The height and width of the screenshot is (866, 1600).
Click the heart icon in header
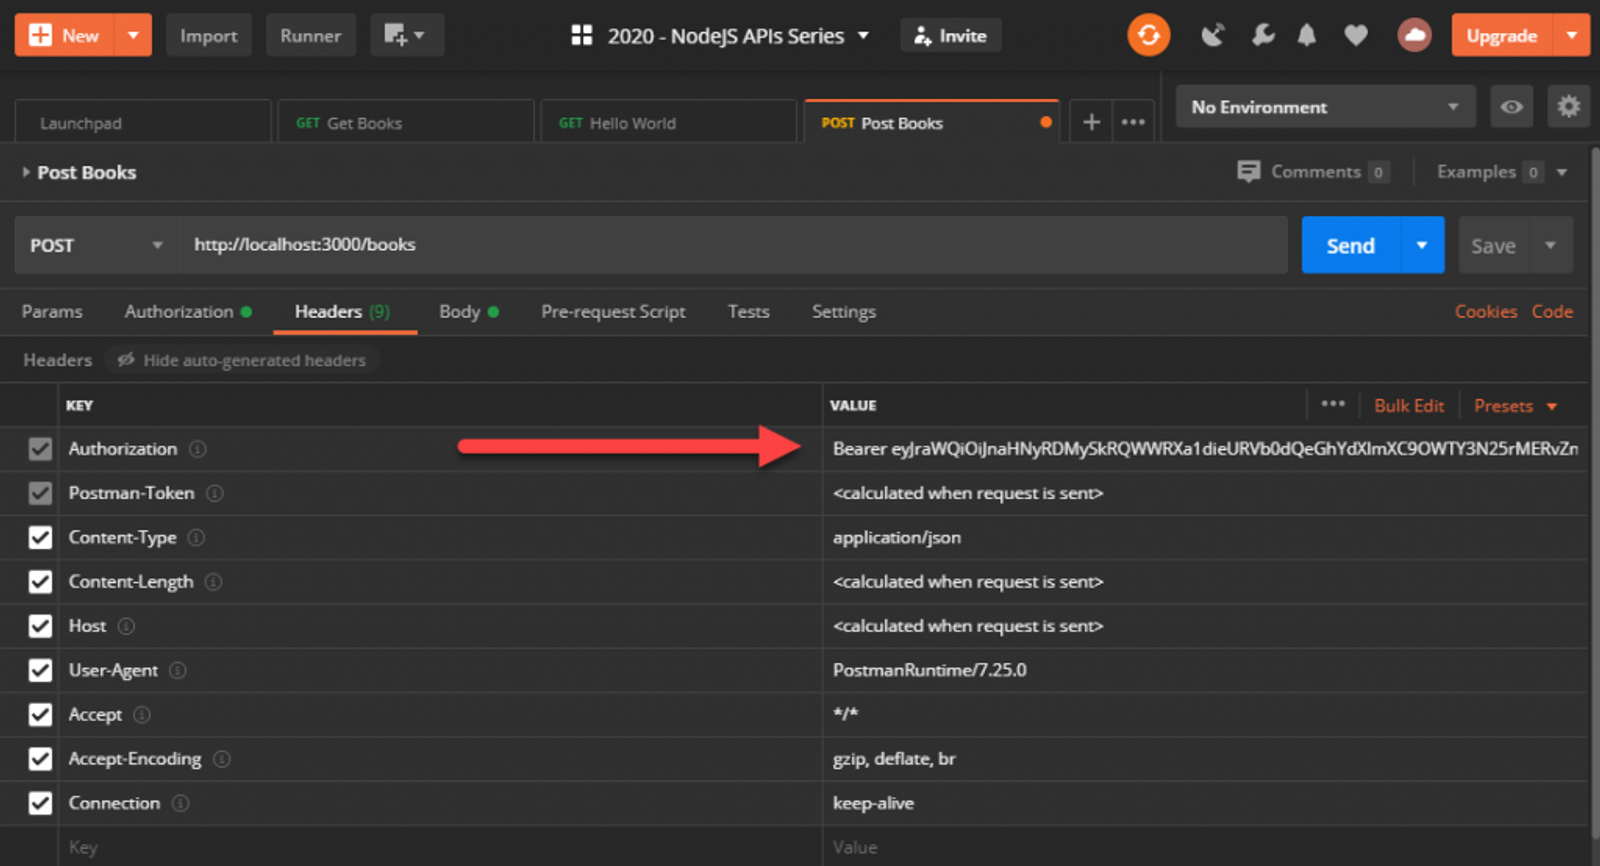[x=1356, y=36]
